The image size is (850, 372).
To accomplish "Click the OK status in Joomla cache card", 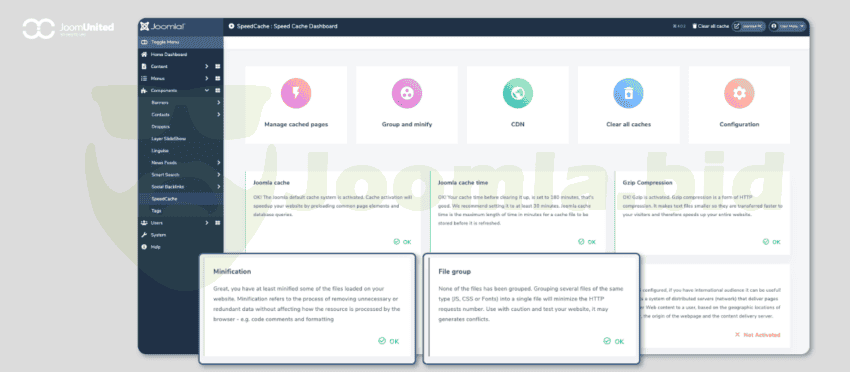I will point(402,242).
